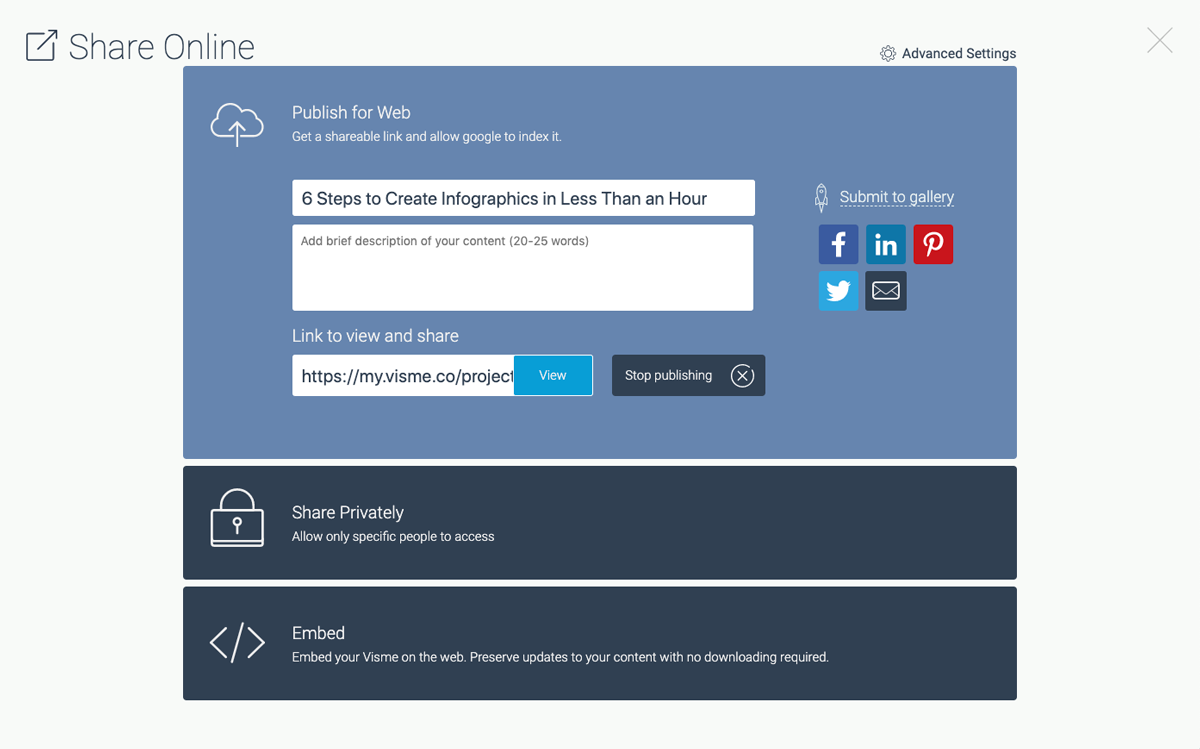
Task: Click the rocket icon beside Submit to gallery
Action: [821, 196]
